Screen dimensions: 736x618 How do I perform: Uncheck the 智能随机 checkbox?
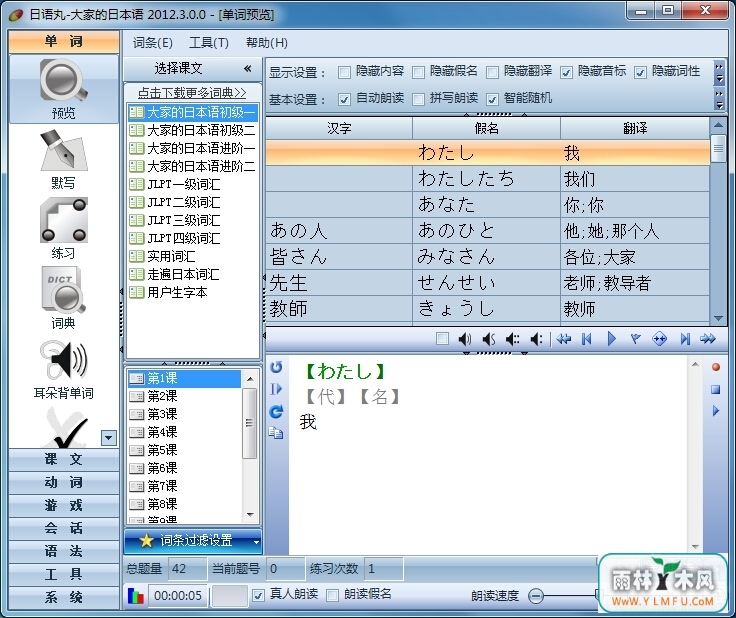[492, 99]
